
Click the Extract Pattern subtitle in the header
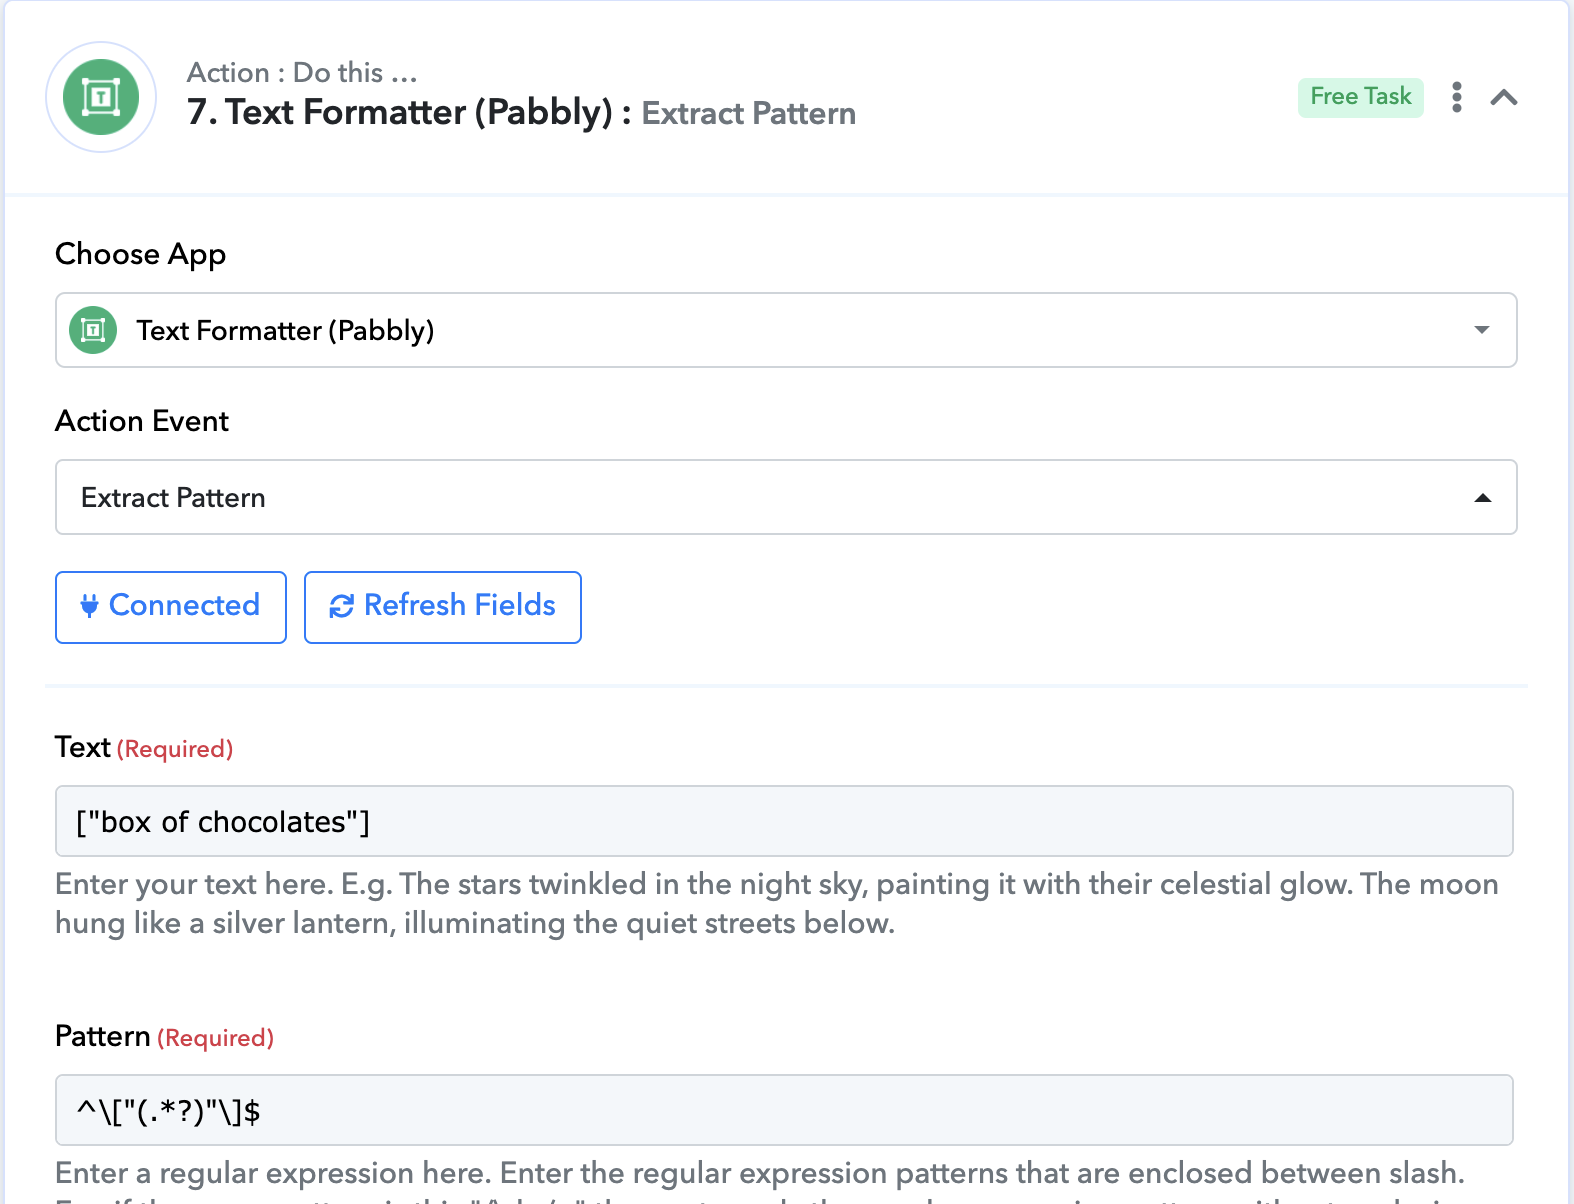click(x=748, y=114)
